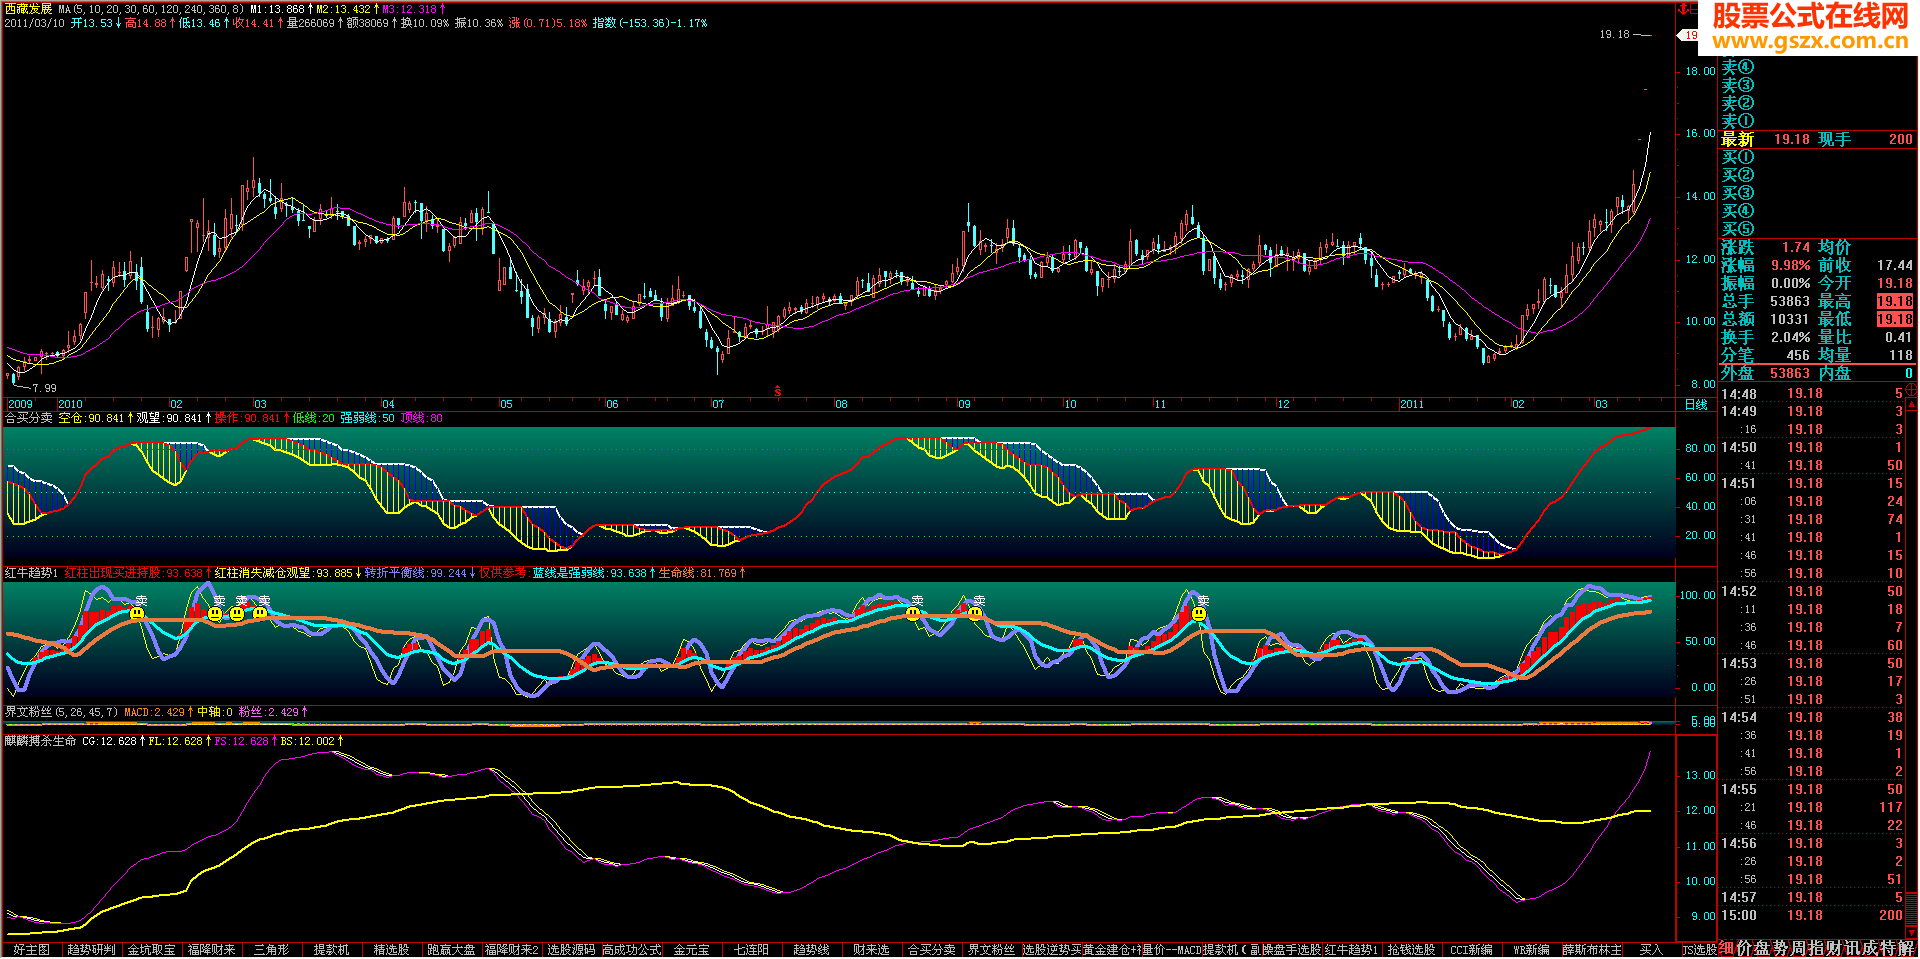Select the 金坑取宝 tab
Screen dimensions: 1920x959
151,950
